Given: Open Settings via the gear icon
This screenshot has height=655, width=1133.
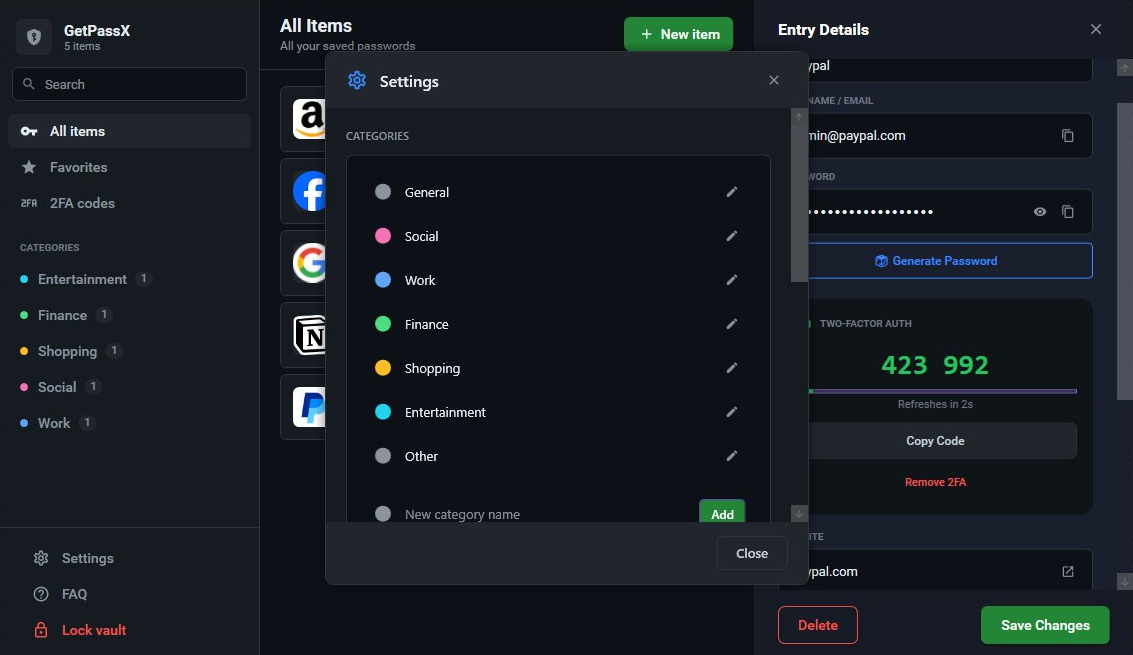Looking at the screenshot, I should [40, 558].
